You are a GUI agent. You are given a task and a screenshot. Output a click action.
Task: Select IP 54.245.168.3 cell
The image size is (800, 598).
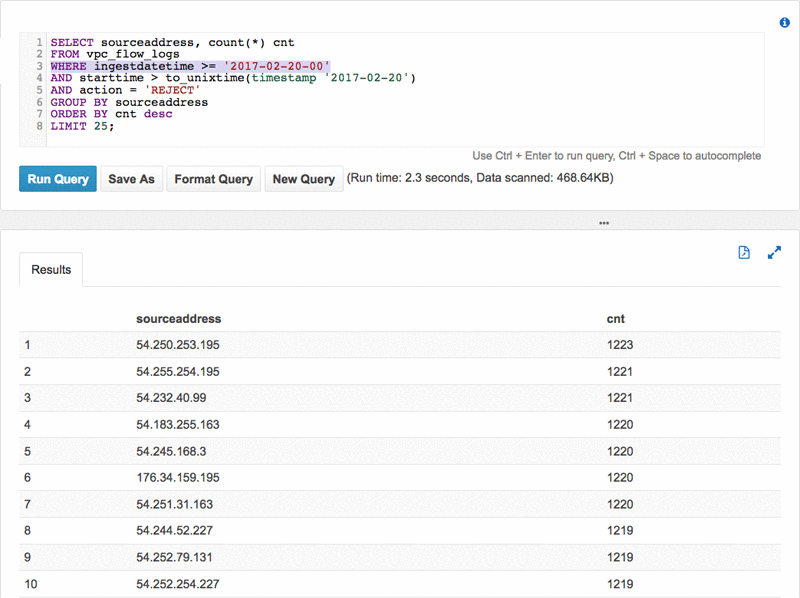click(x=171, y=451)
